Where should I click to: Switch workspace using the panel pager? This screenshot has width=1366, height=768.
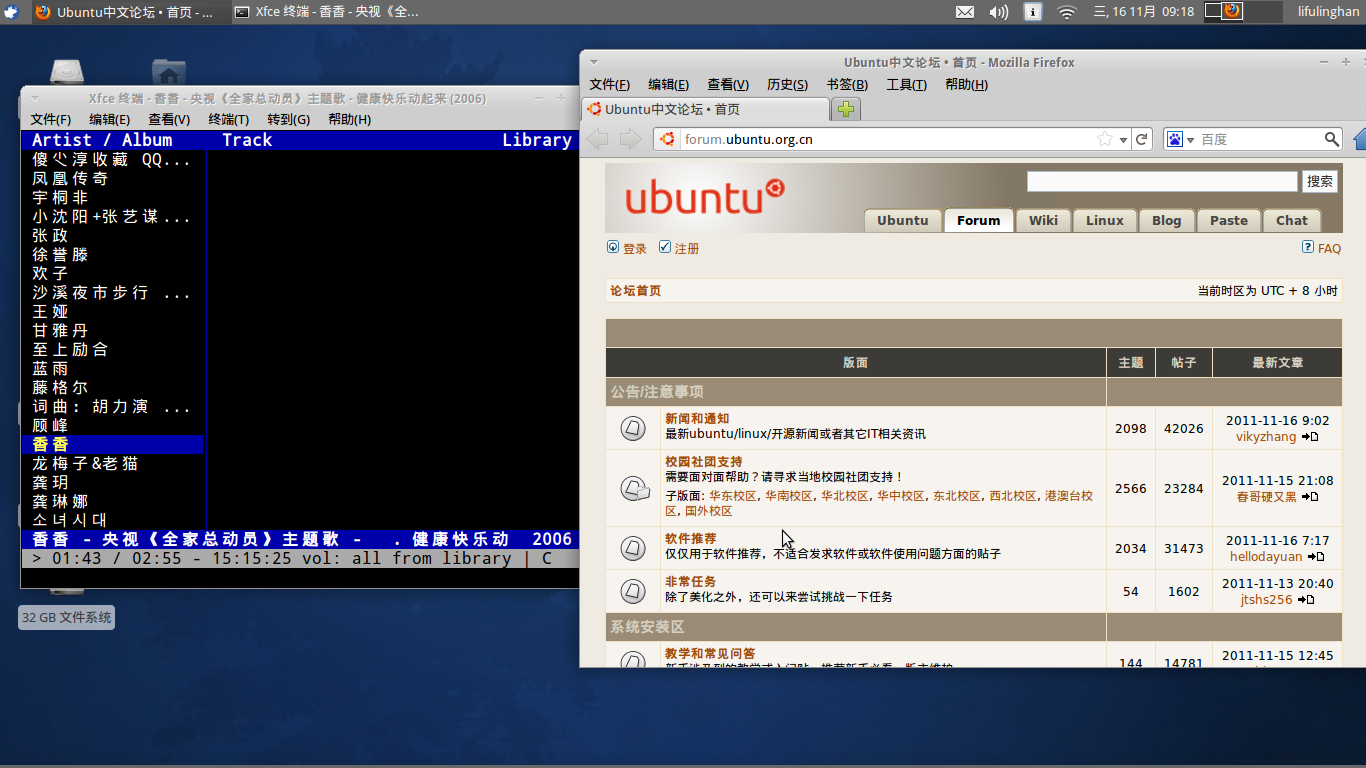tap(1243, 12)
